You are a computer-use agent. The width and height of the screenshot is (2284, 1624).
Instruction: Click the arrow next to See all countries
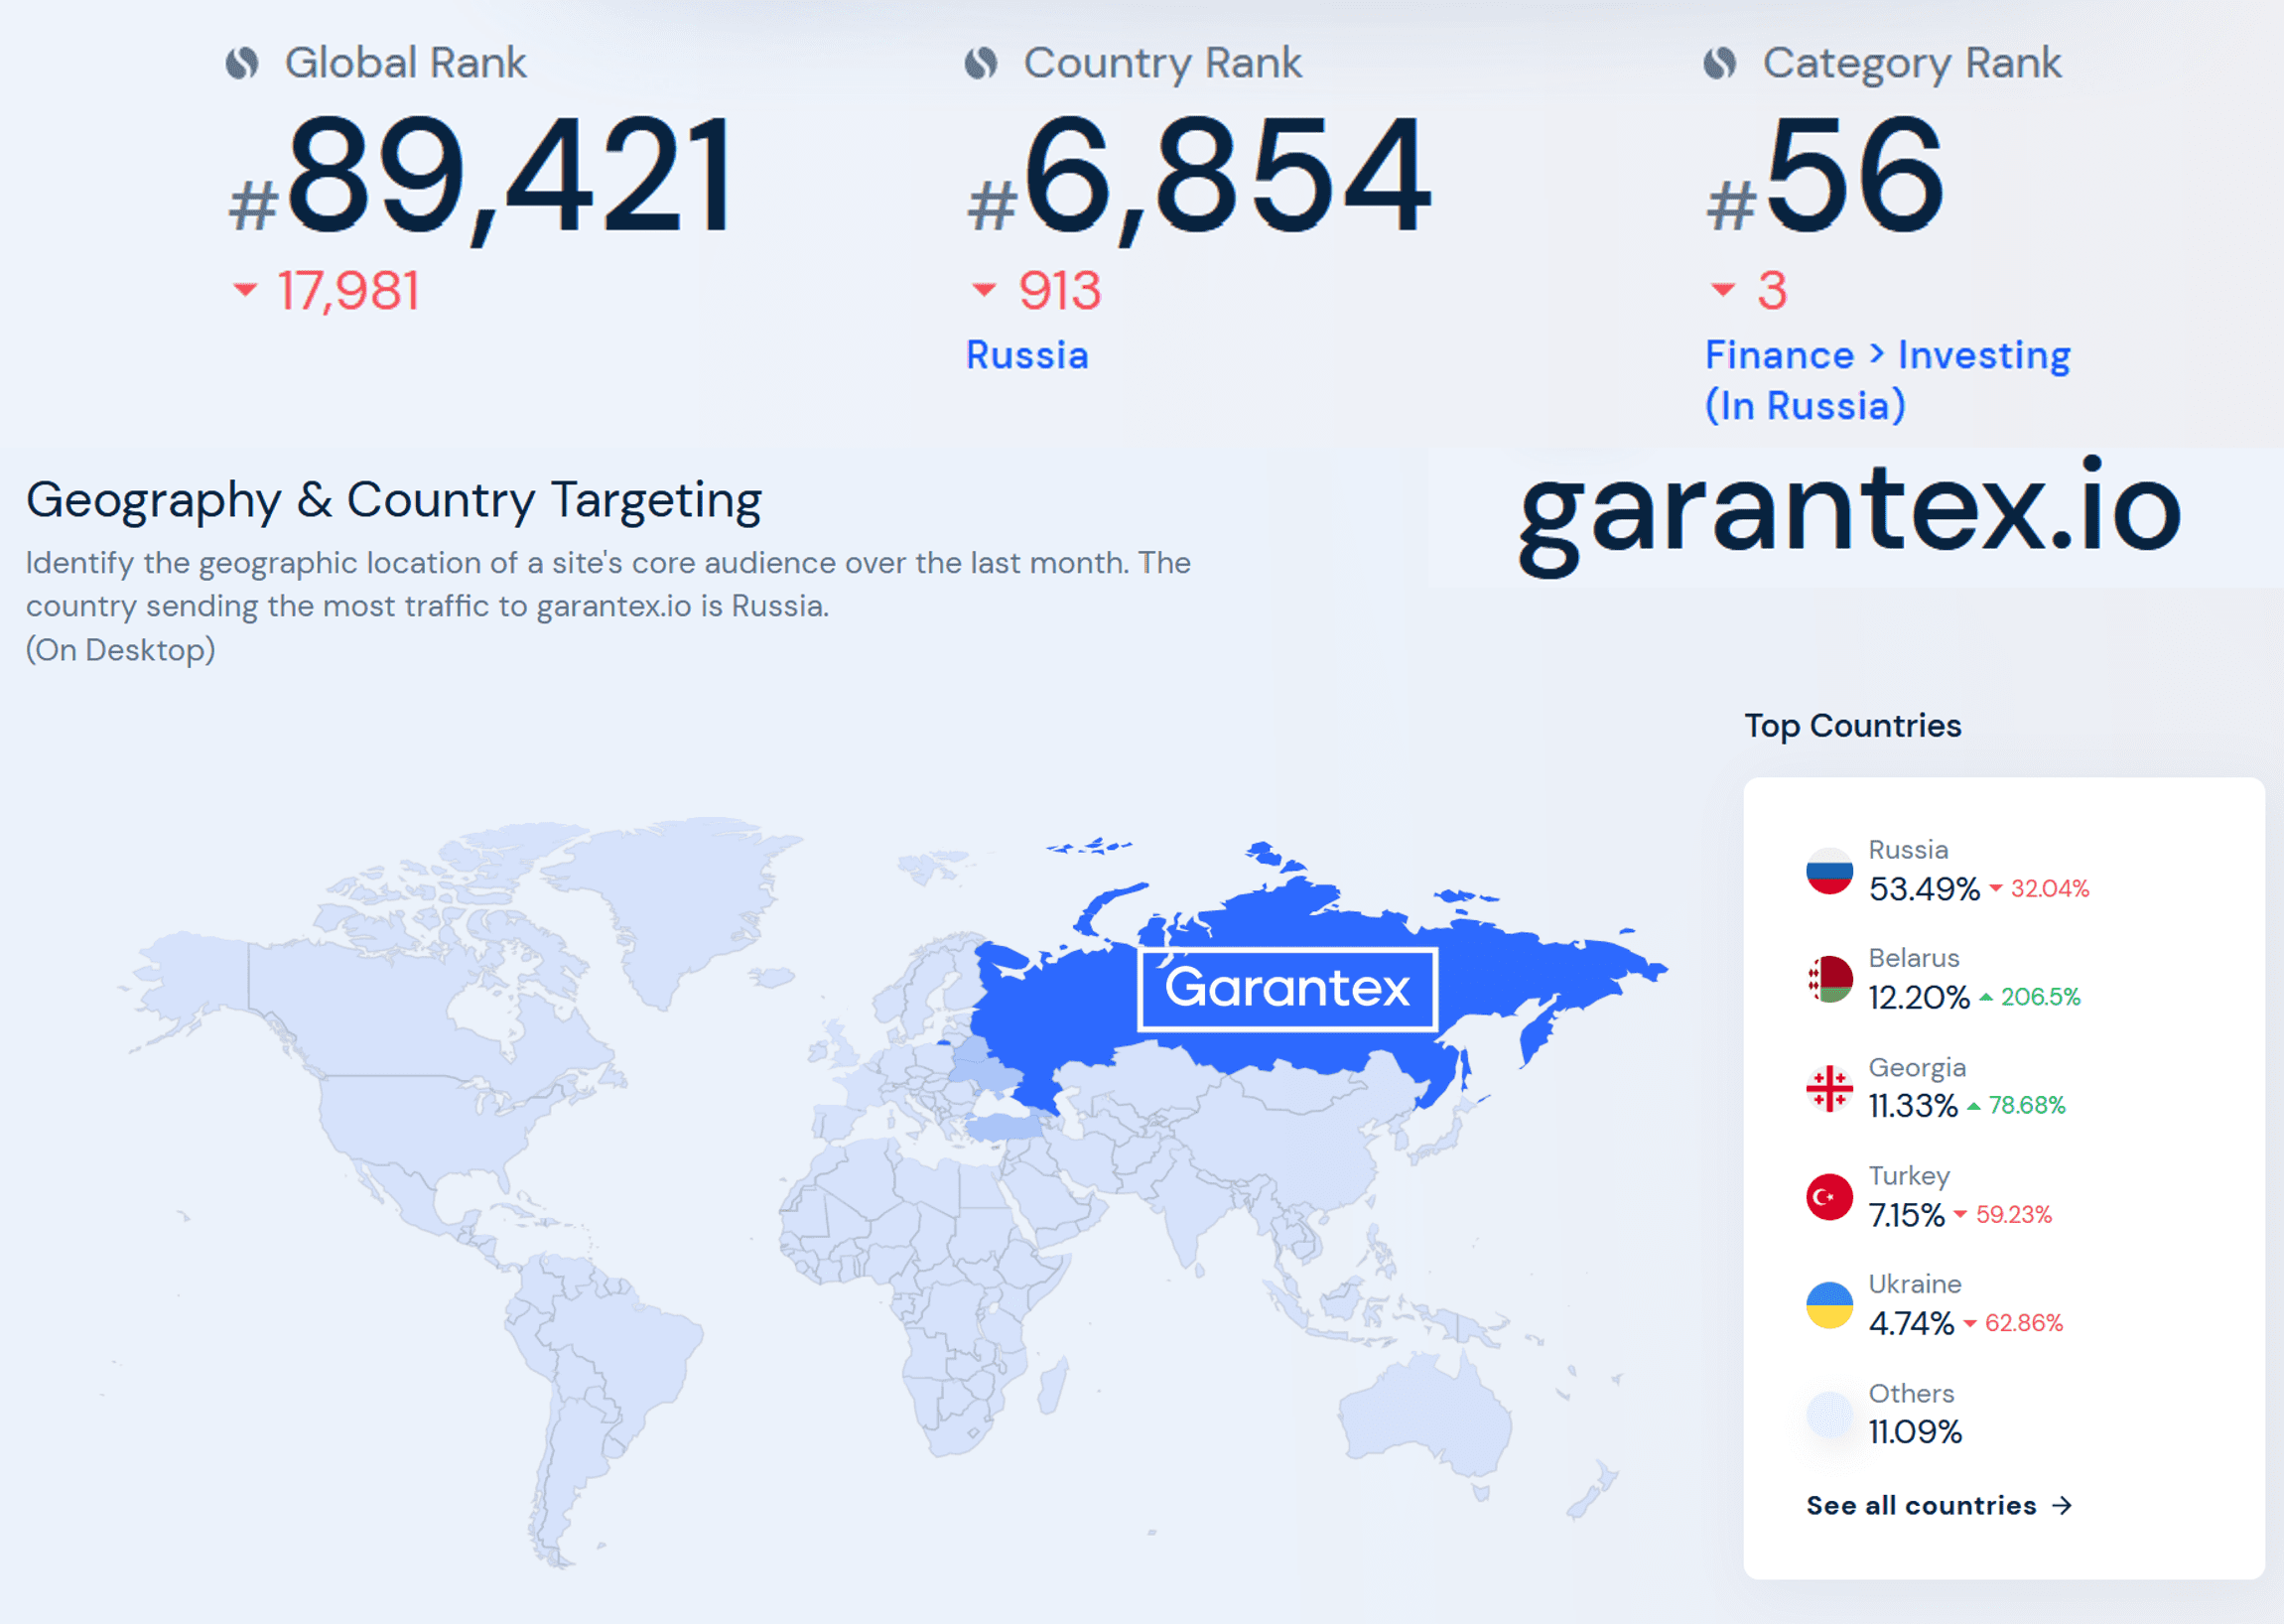pyautogui.click(x=2062, y=1505)
